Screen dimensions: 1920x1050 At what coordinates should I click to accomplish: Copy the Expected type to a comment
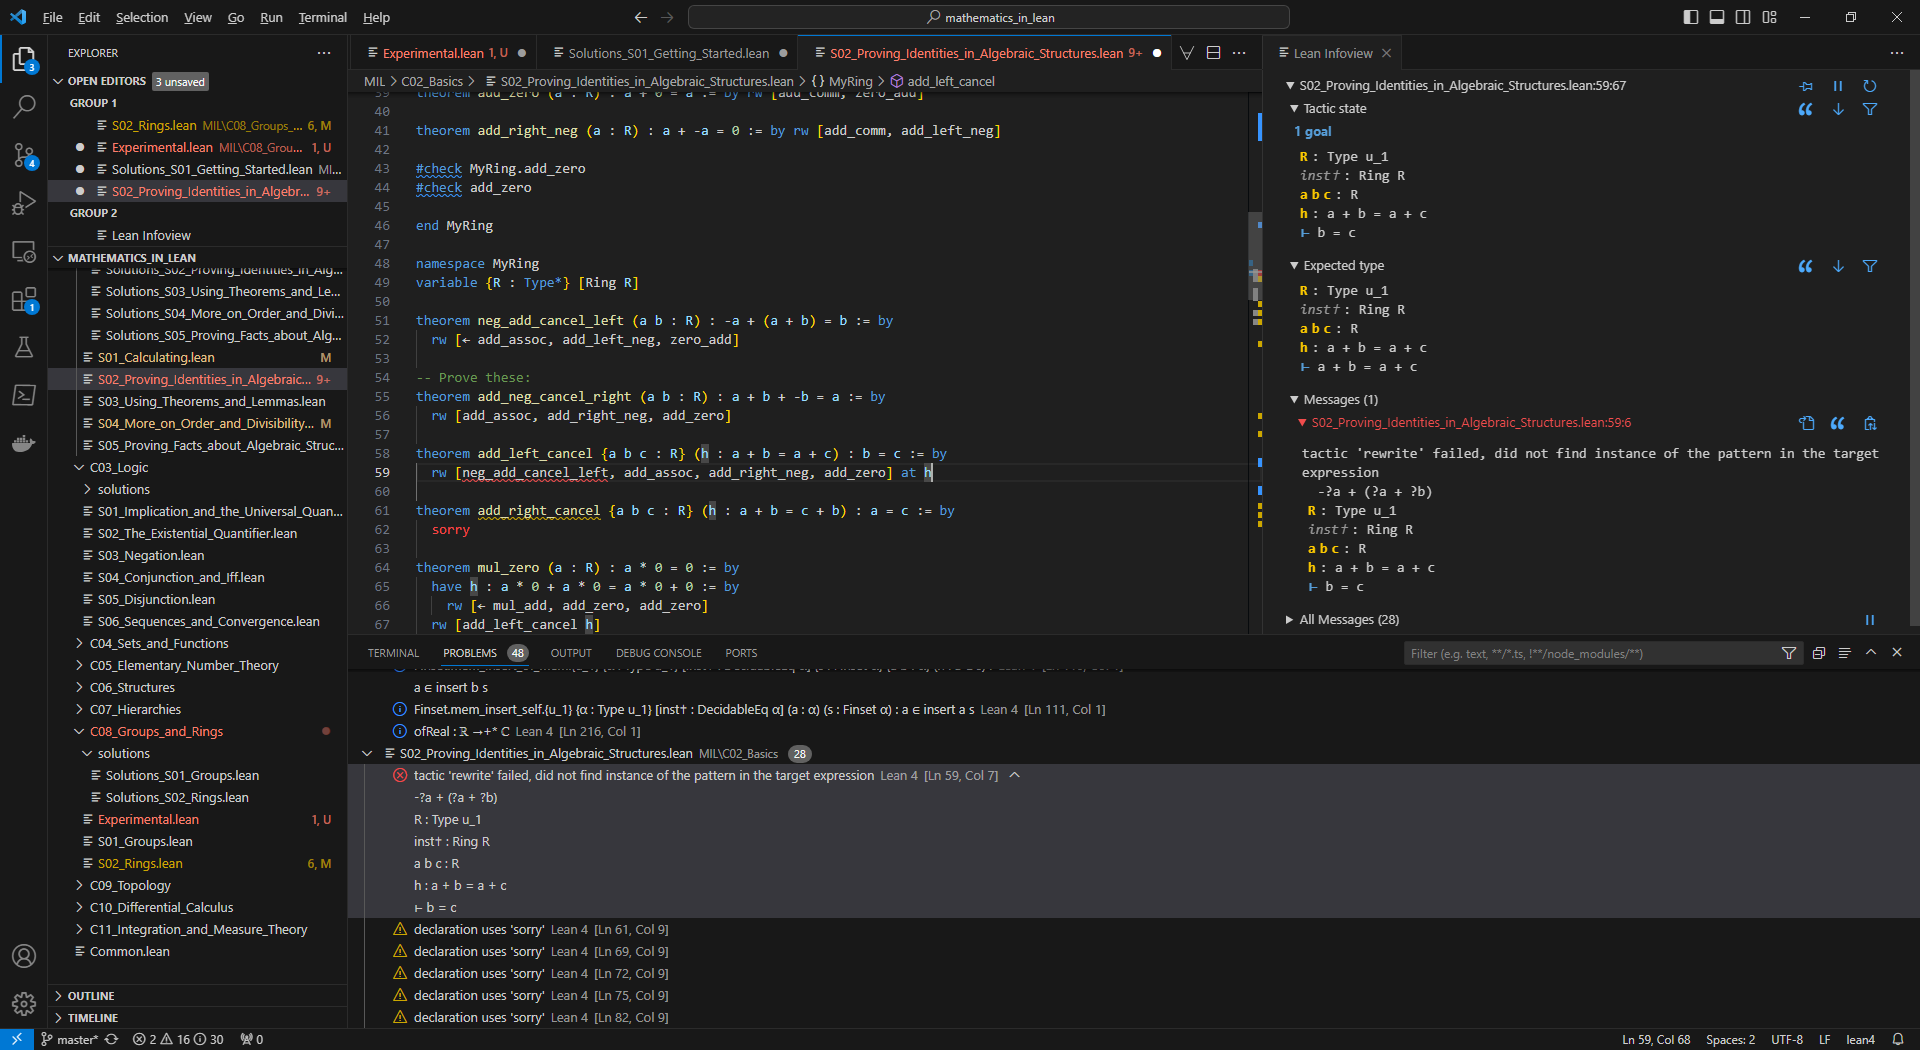[x=1806, y=266]
